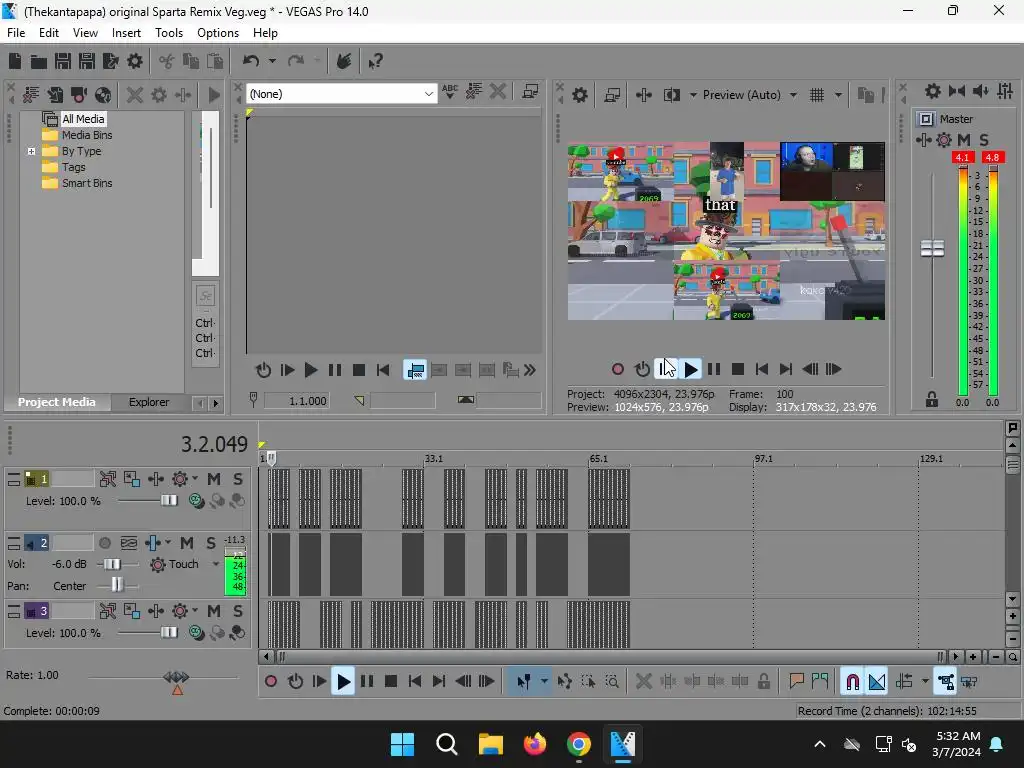Create a new project with the New icon

point(15,61)
